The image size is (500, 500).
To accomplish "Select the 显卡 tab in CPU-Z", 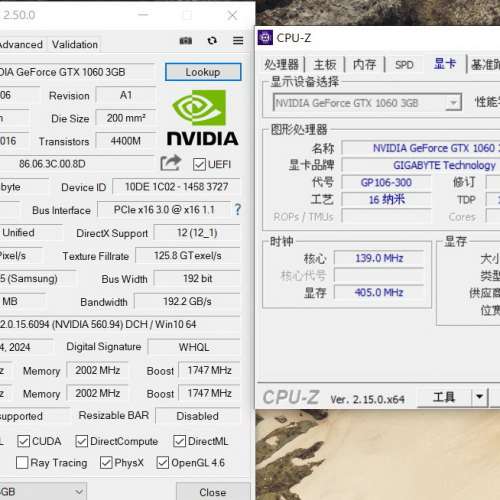I will click(x=445, y=64).
